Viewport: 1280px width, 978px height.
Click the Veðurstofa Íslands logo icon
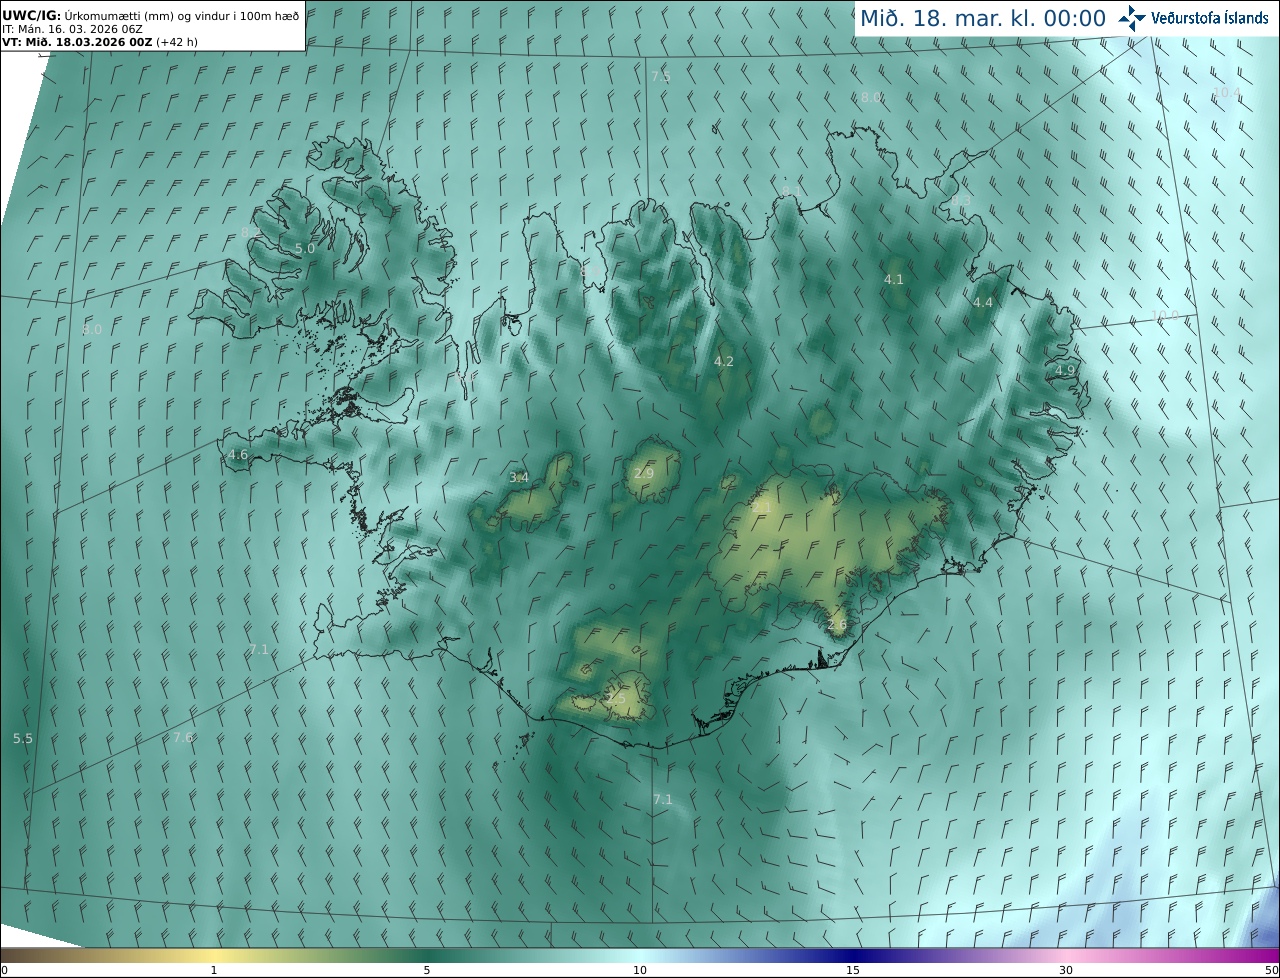(1132, 18)
